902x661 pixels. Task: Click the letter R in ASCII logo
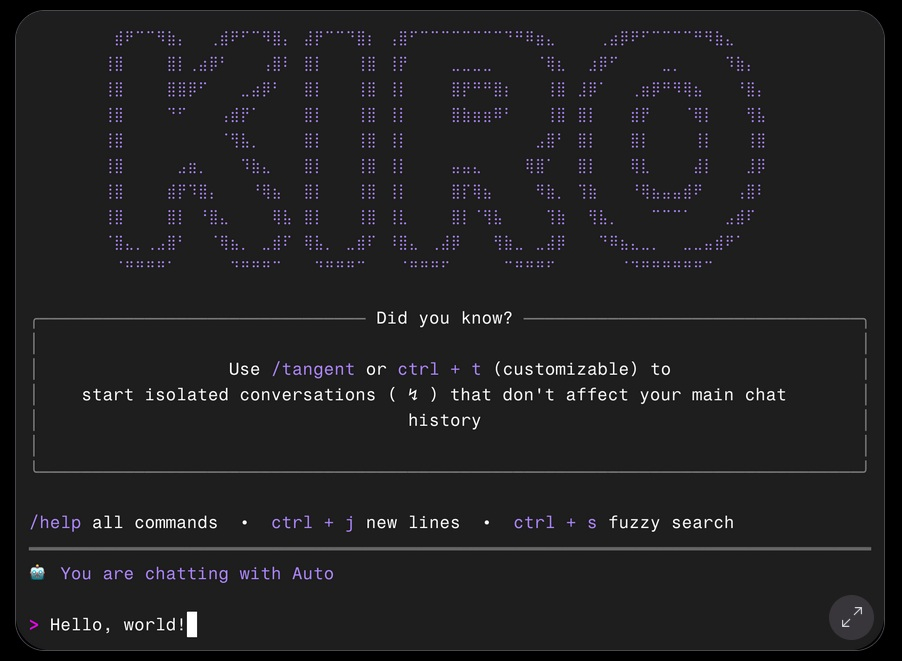480,150
